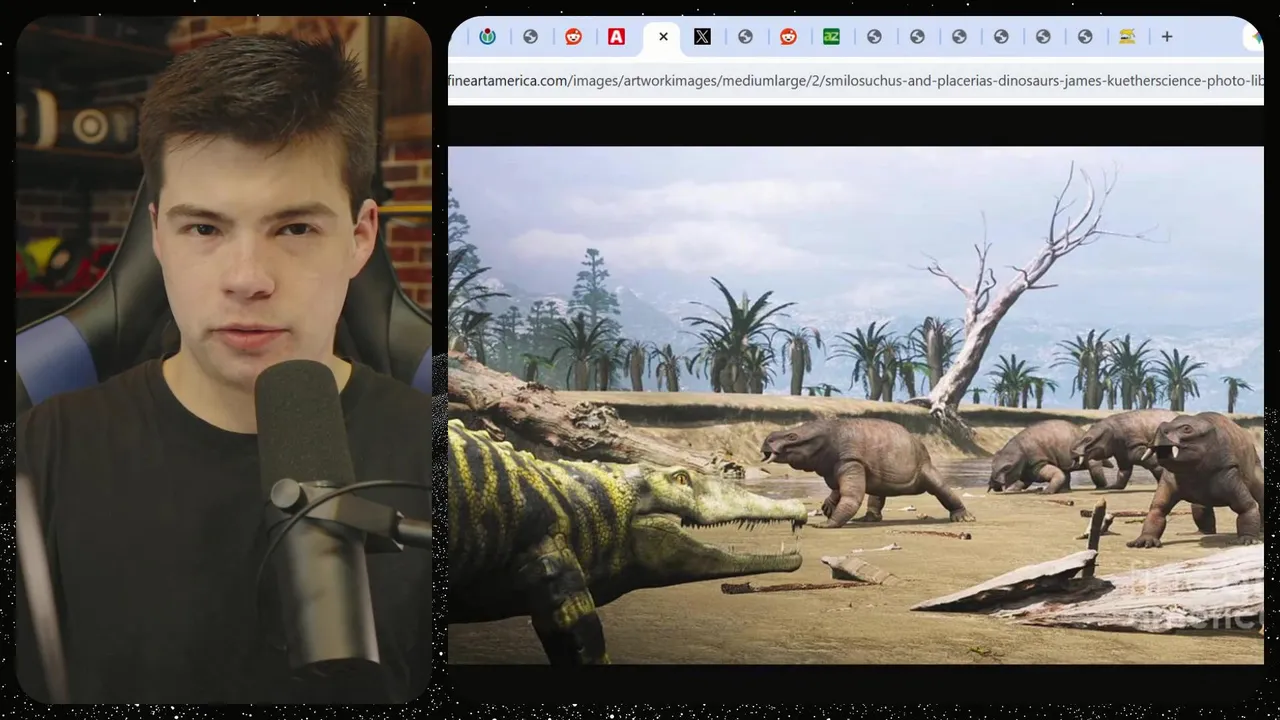Switch to the X (Twitter) tab
Screen dimensions: 1280x720
pyautogui.click(x=703, y=37)
